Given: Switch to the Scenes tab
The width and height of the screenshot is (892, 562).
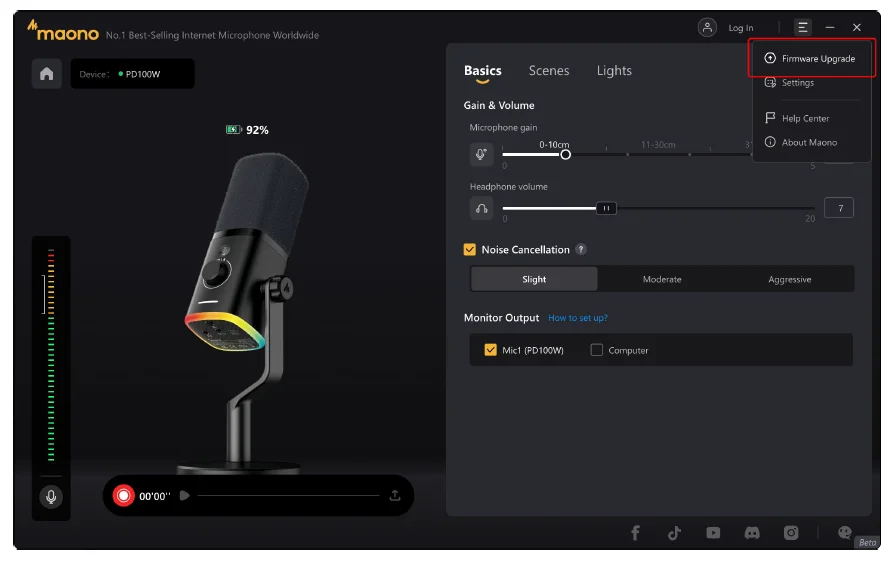Looking at the screenshot, I should pos(548,71).
